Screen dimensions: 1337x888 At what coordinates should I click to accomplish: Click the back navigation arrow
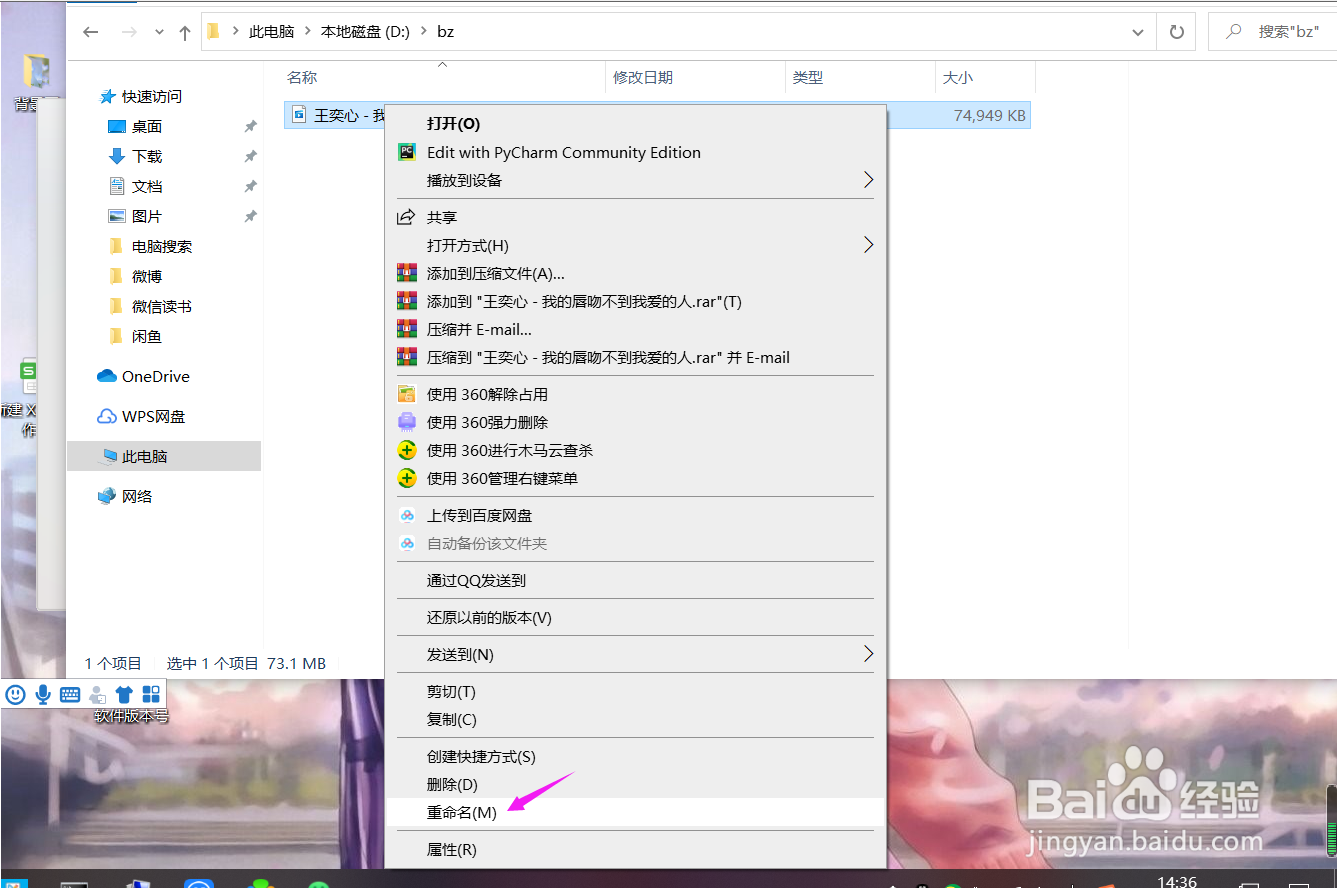tap(90, 31)
